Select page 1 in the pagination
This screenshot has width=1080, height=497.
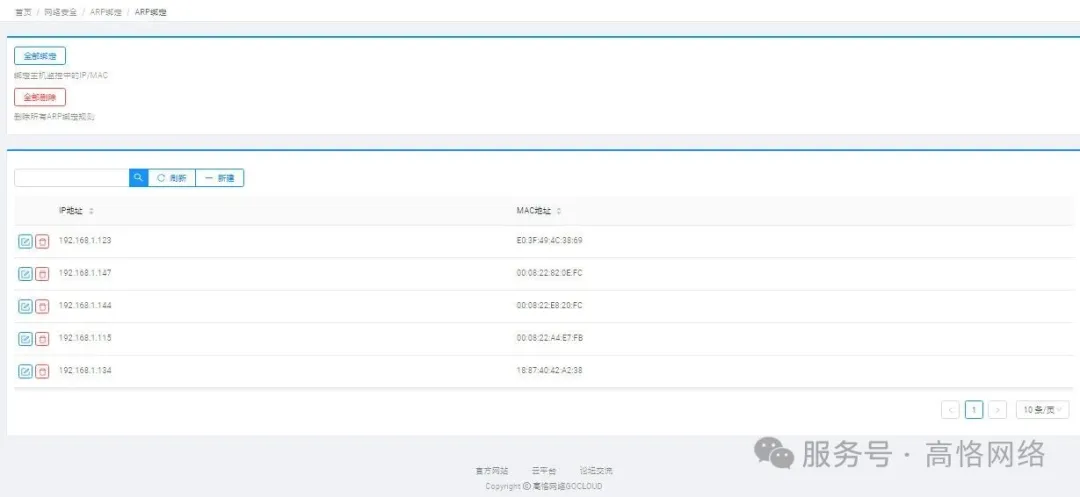[x=974, y=410]
